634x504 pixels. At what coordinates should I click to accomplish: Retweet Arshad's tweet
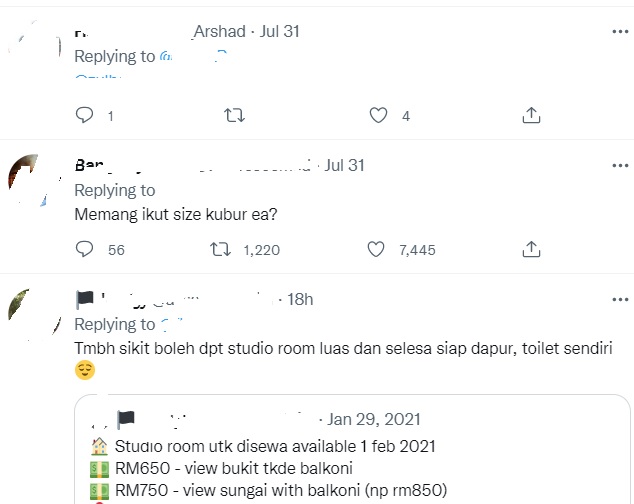[234, 116]
